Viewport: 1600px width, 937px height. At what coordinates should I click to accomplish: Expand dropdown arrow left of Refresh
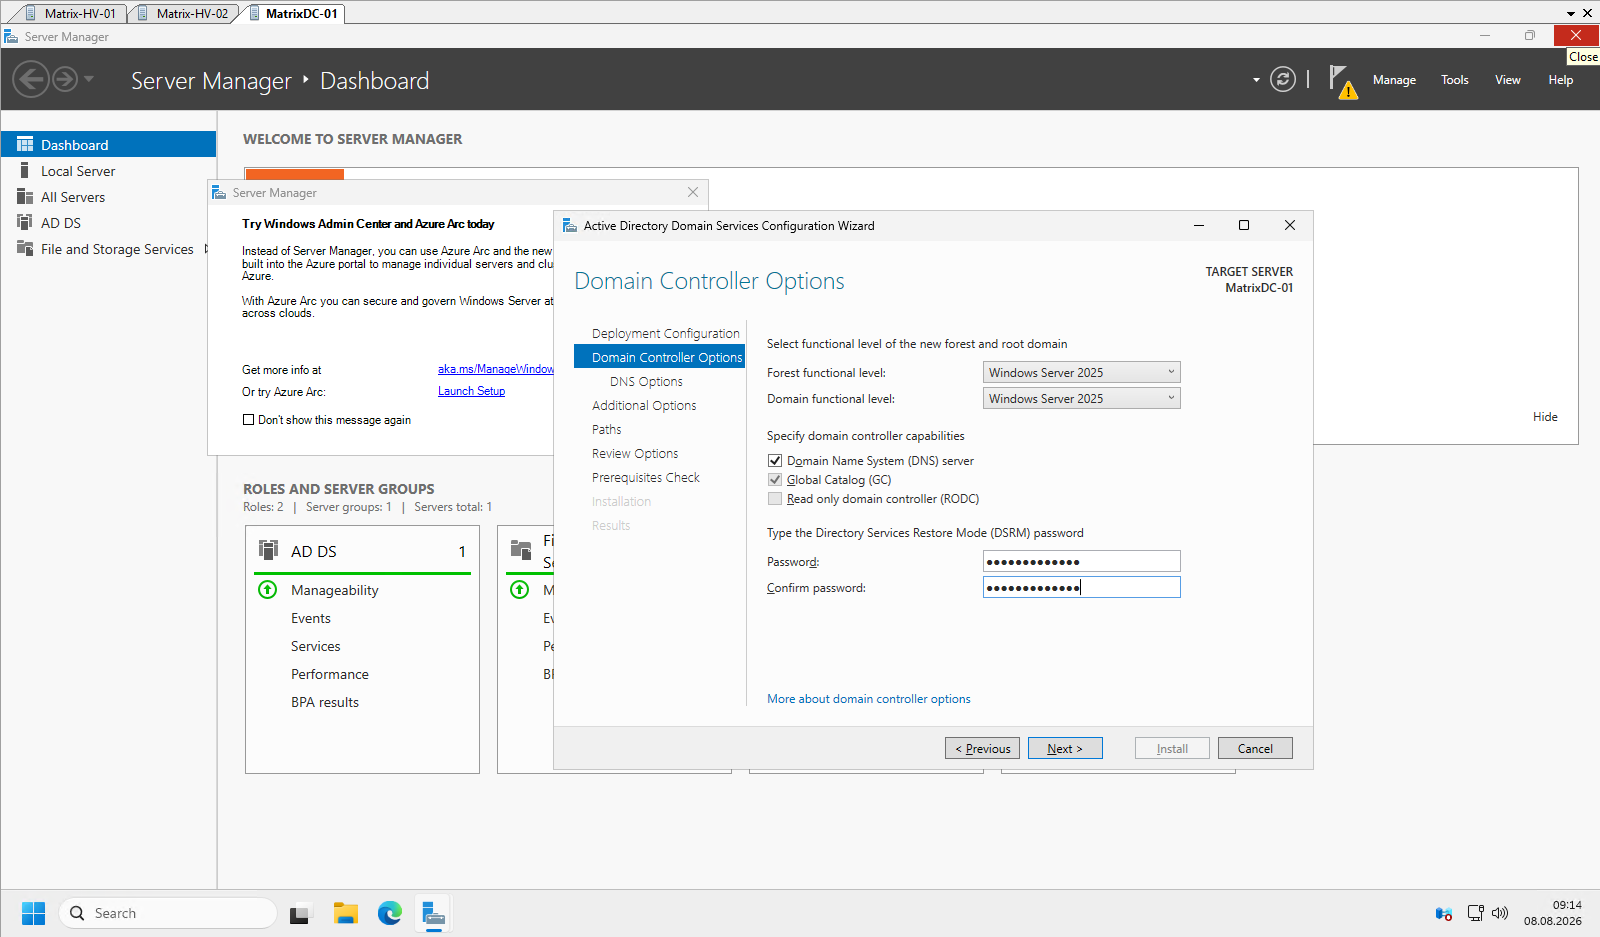coord(1256,80)
